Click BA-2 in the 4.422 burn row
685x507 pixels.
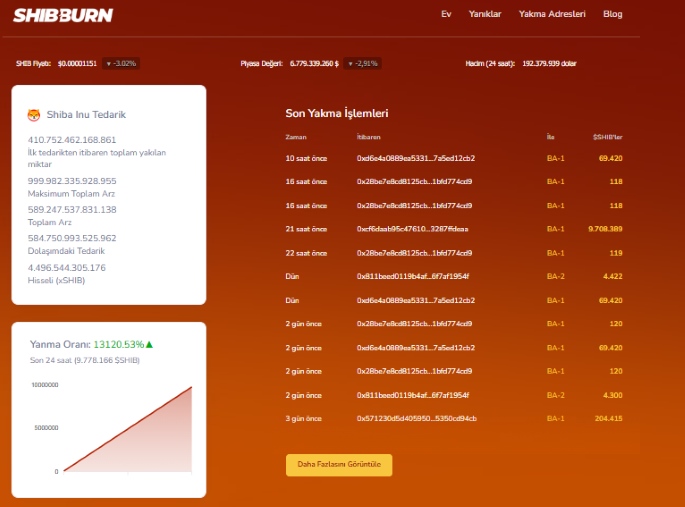pos(555,276)
